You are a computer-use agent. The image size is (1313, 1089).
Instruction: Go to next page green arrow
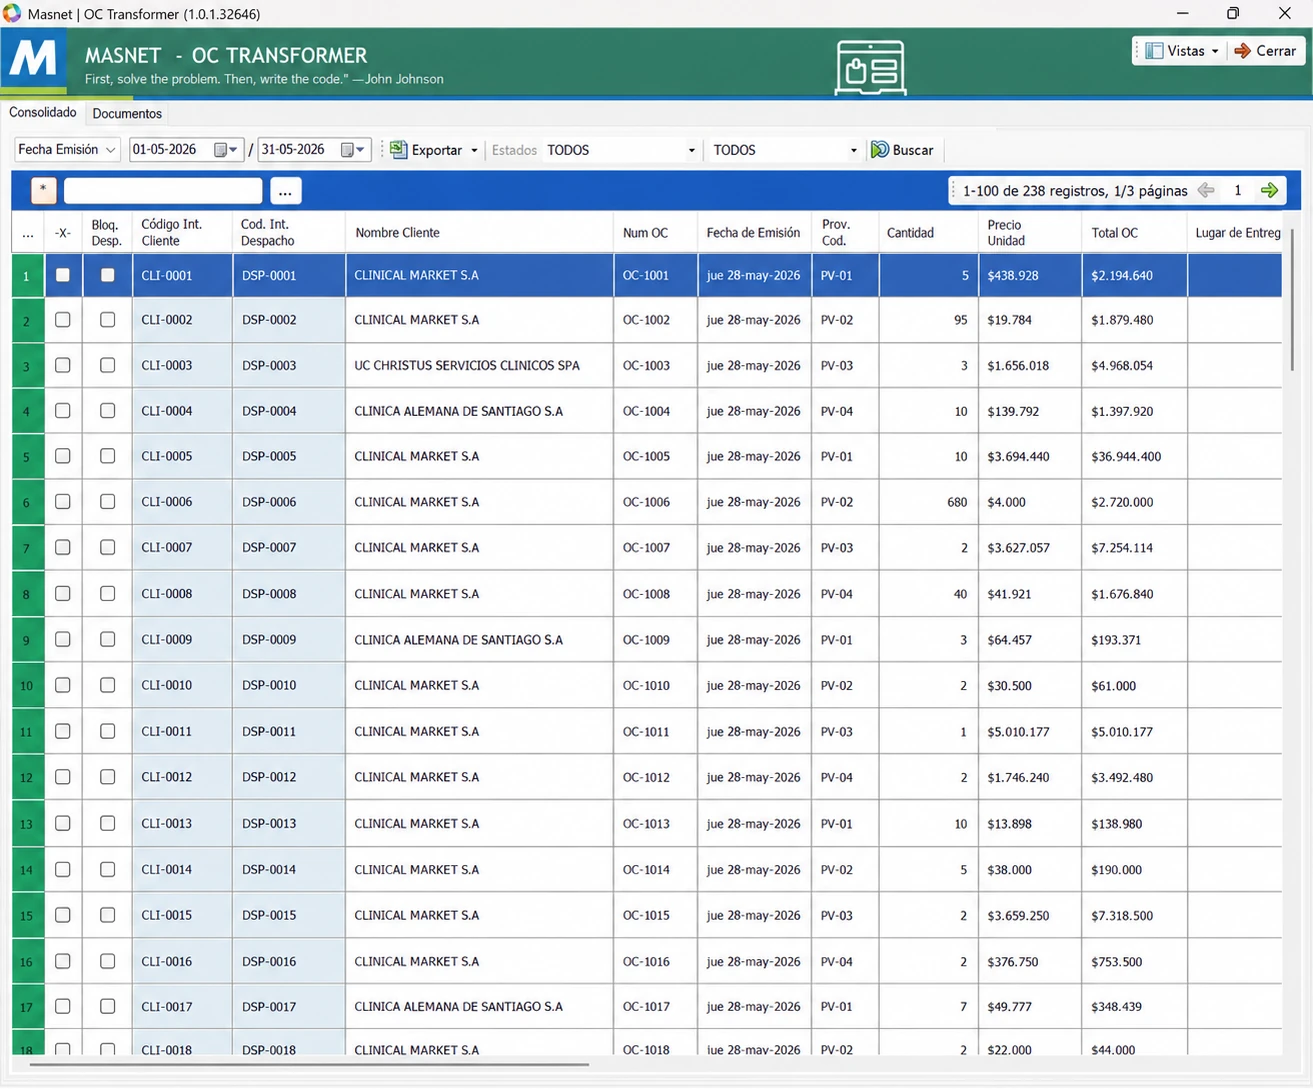(x=1270, y=190)
